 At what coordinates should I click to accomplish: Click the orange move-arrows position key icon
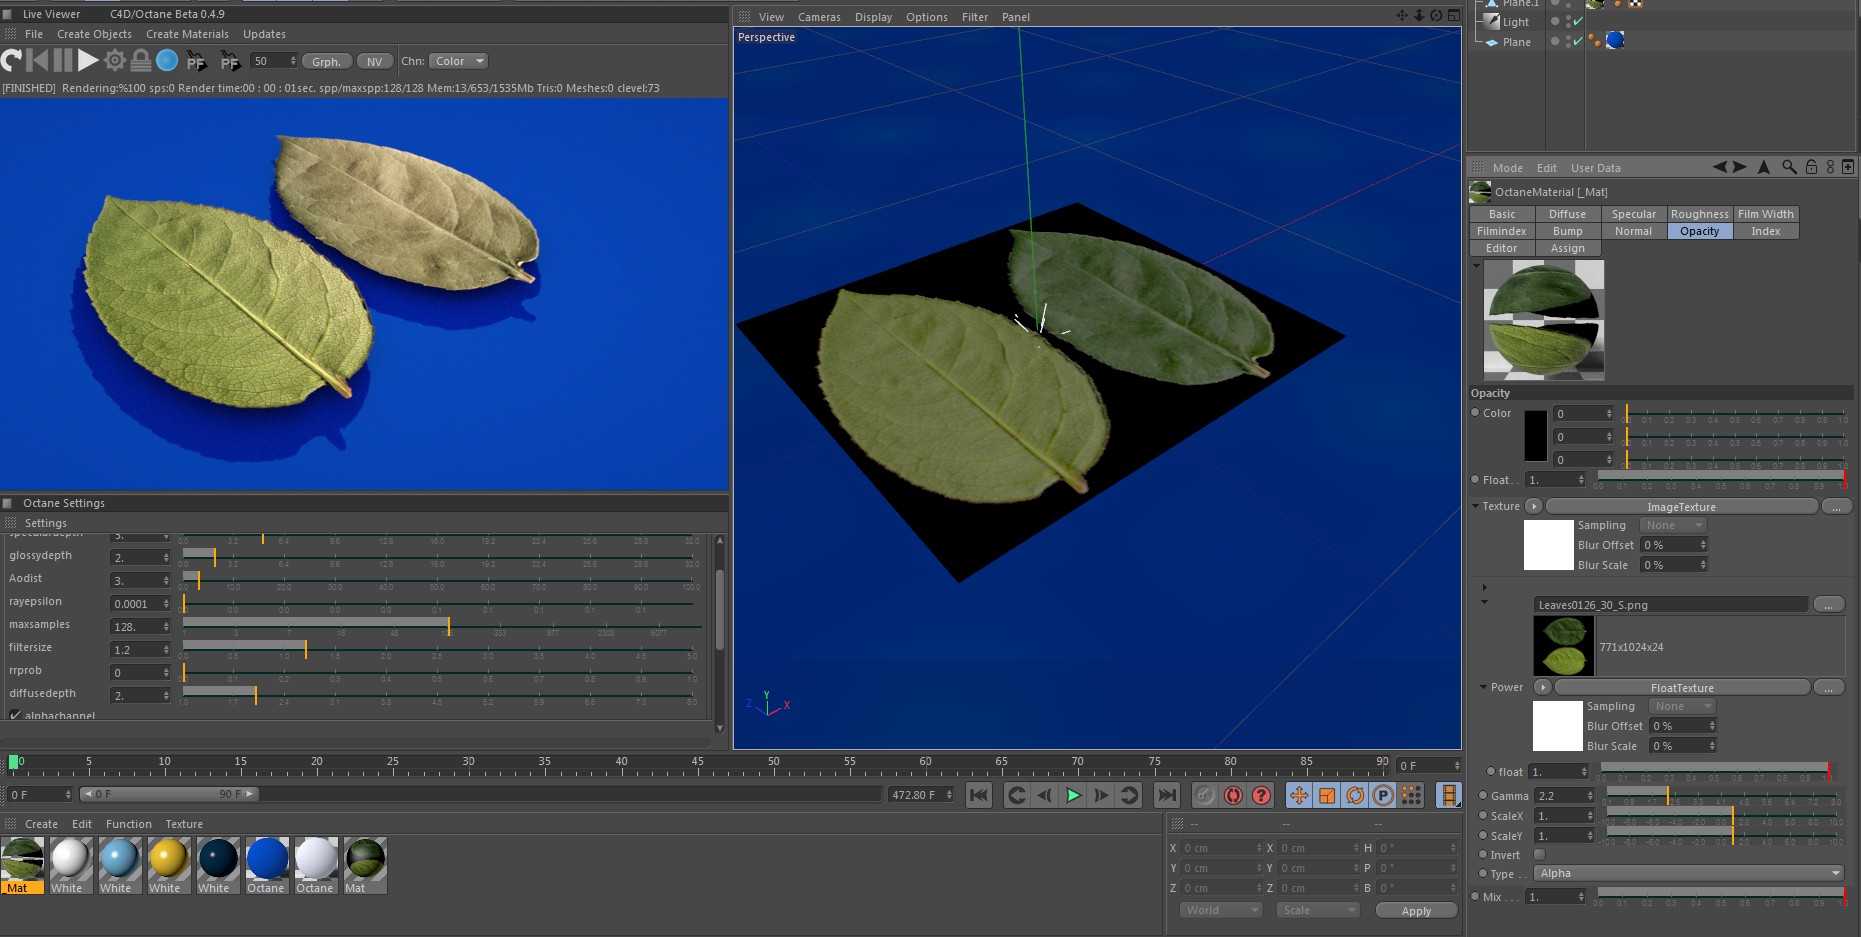point(1298,795)
